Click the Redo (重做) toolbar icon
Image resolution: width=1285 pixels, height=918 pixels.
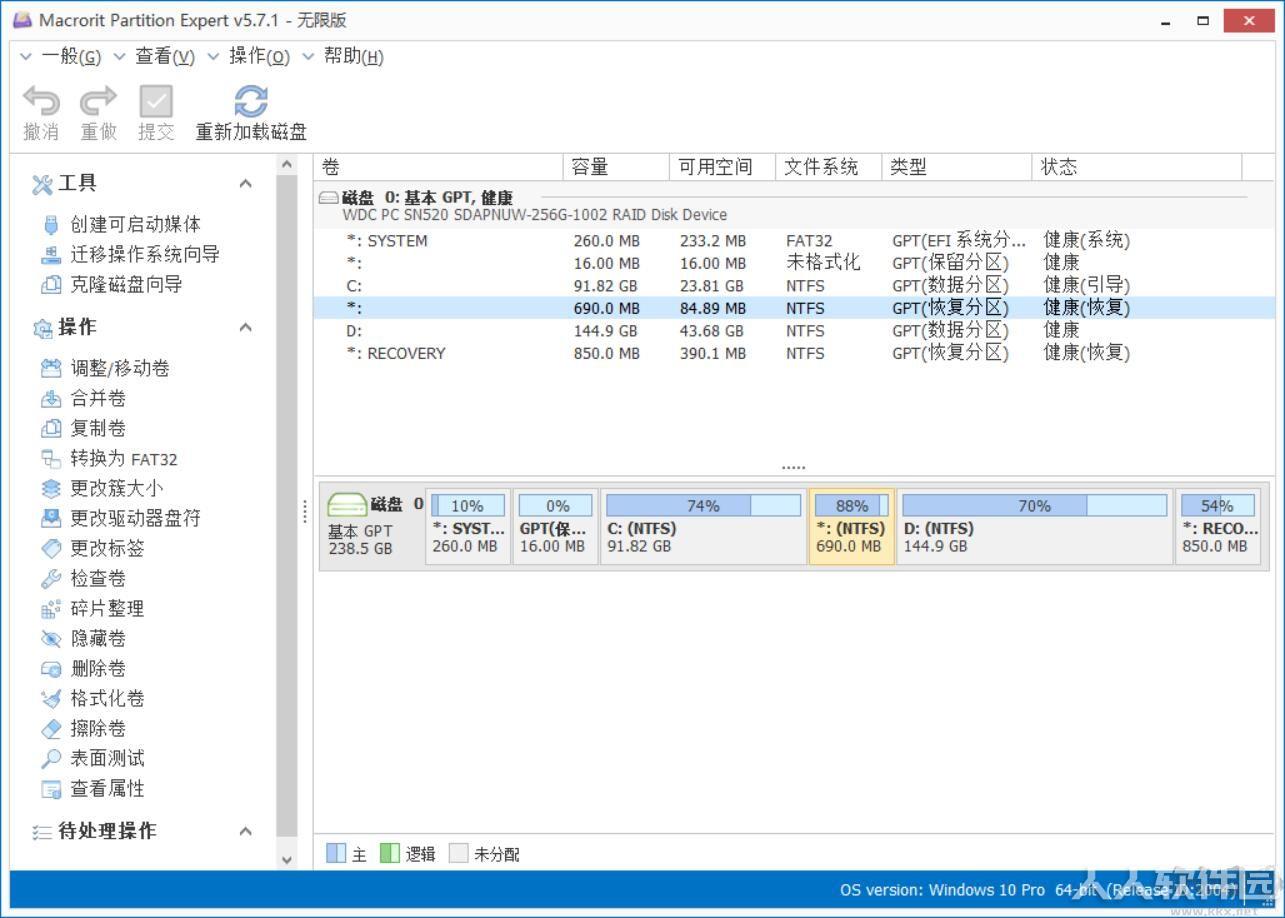click(98, 101)
